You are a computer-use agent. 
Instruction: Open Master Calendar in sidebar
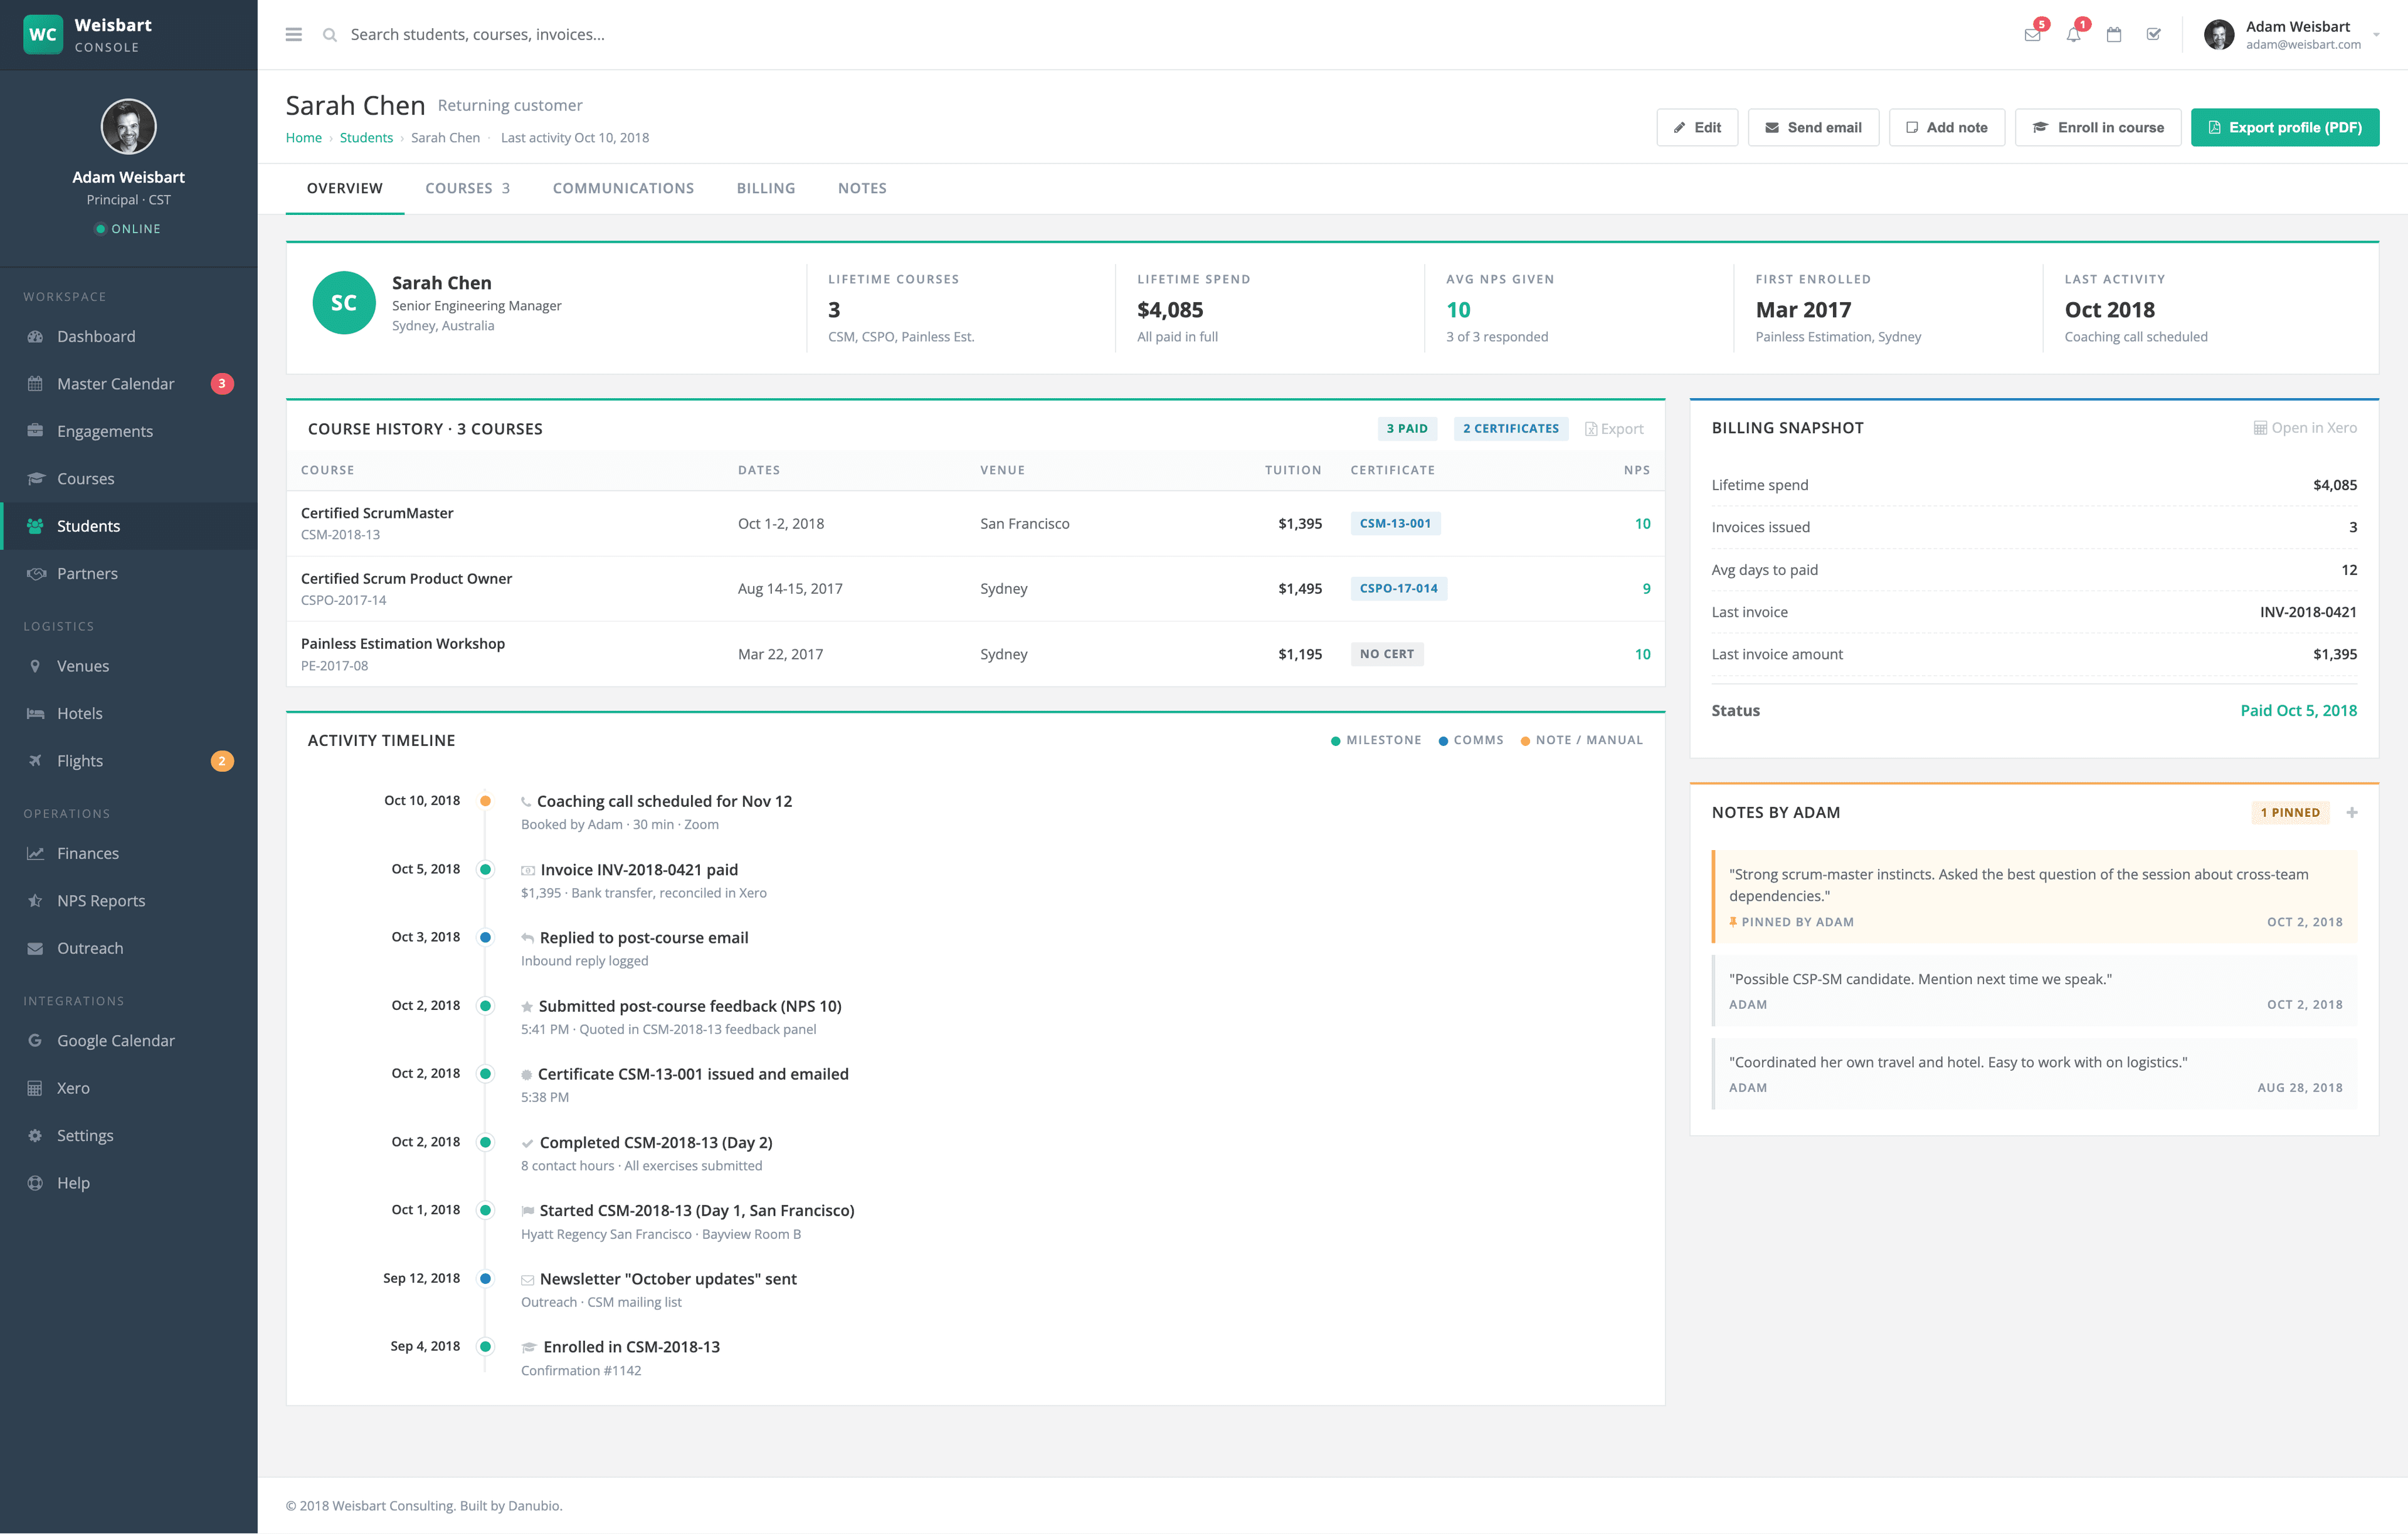128,384
